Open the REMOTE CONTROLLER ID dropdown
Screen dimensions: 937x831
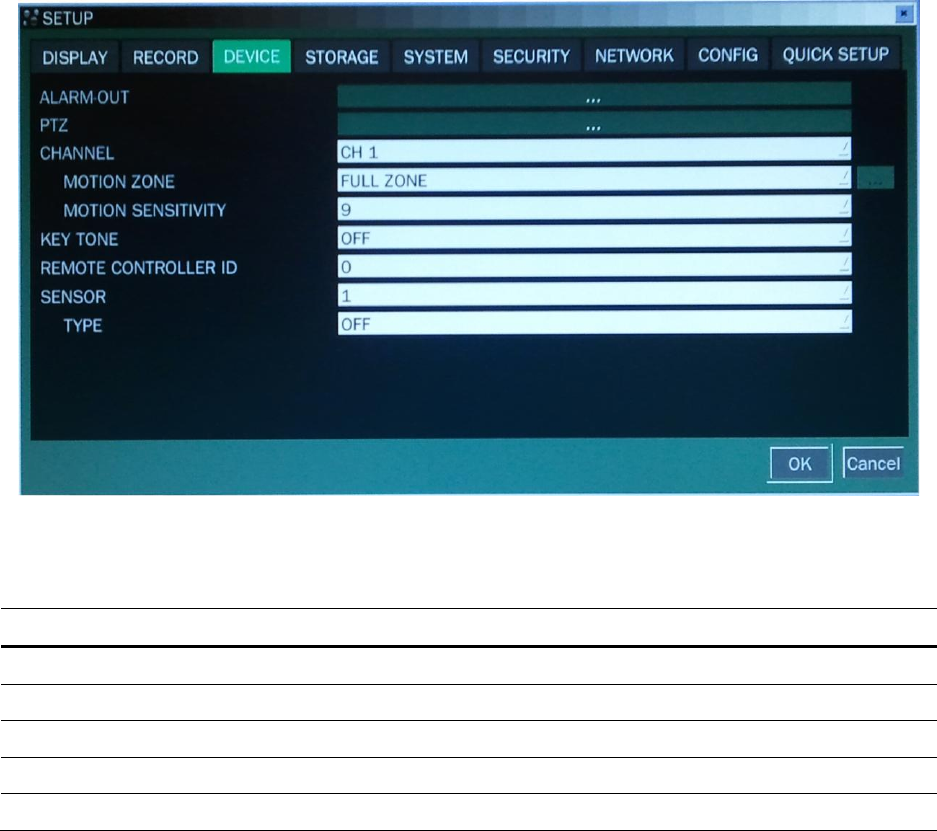[594, 266]
